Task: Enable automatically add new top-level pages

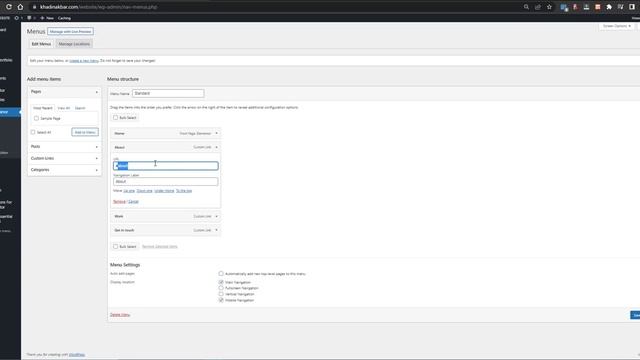Action: click(x=221, y=273)
